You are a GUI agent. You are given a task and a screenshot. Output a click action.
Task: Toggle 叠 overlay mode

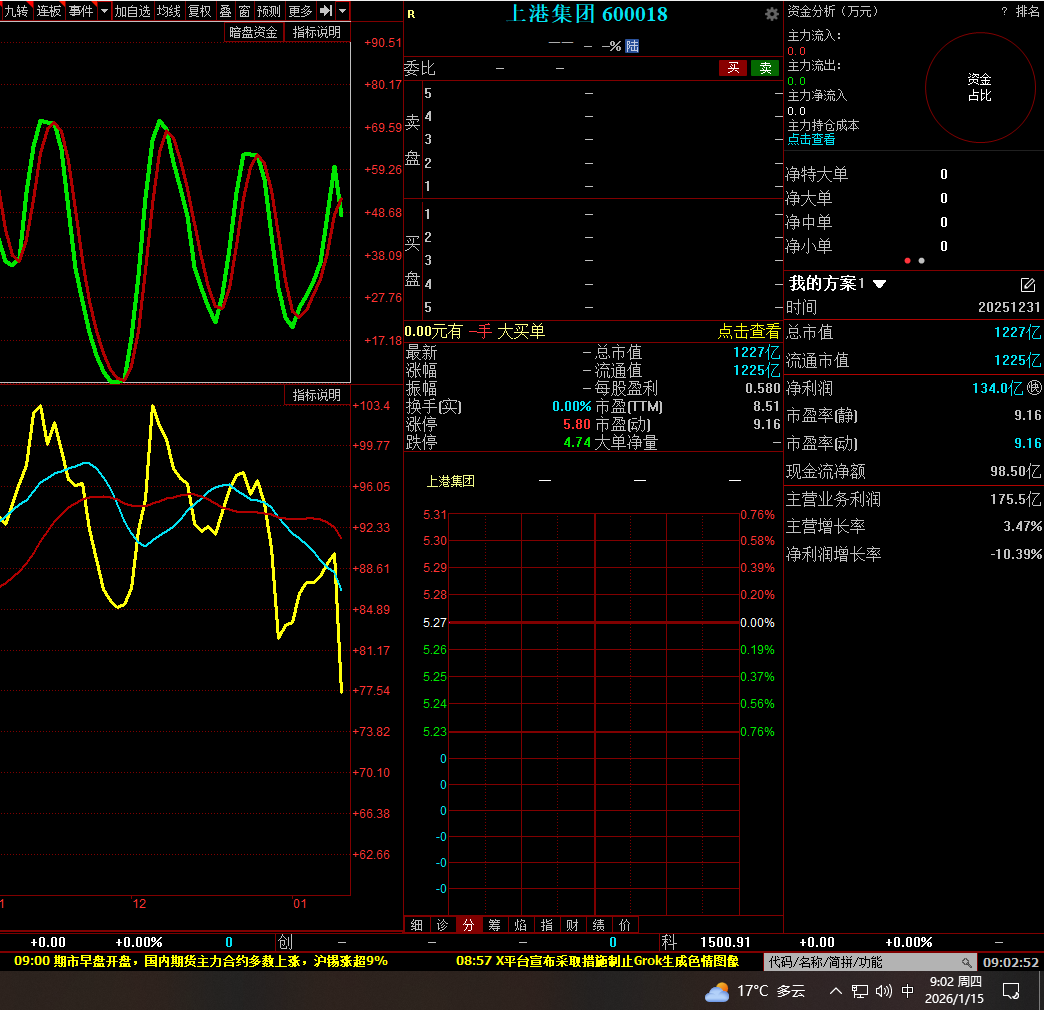coord(225,11)
